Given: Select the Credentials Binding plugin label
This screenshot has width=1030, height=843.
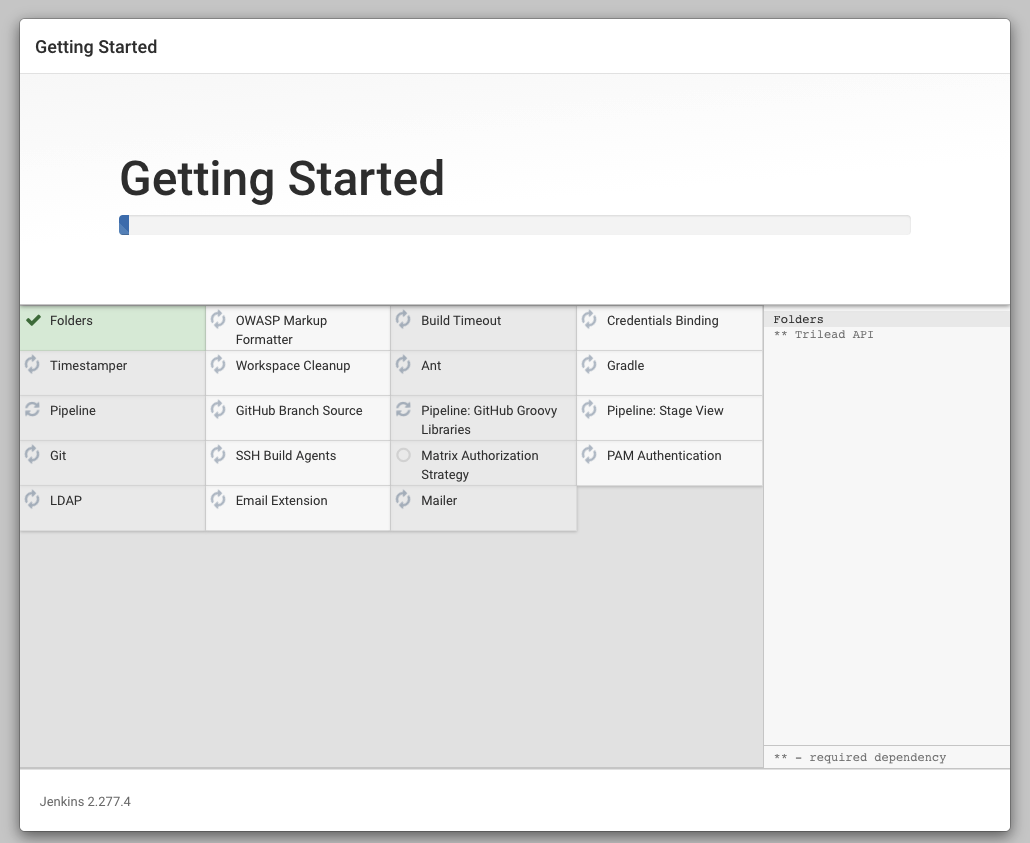Looking at the screenshot, I should pyautogui.click(x=662, y=321).
